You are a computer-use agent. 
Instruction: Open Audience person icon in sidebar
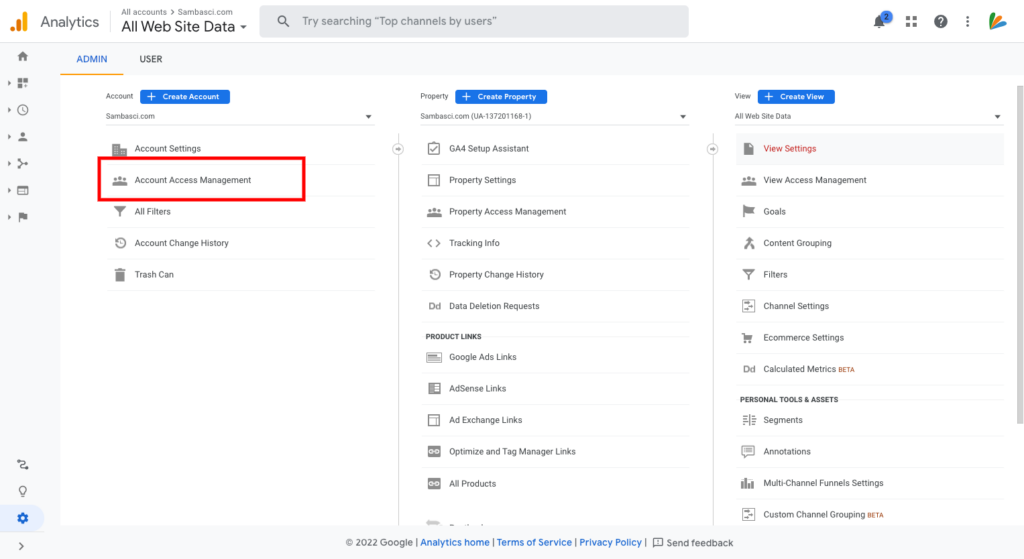click(23, 136)
